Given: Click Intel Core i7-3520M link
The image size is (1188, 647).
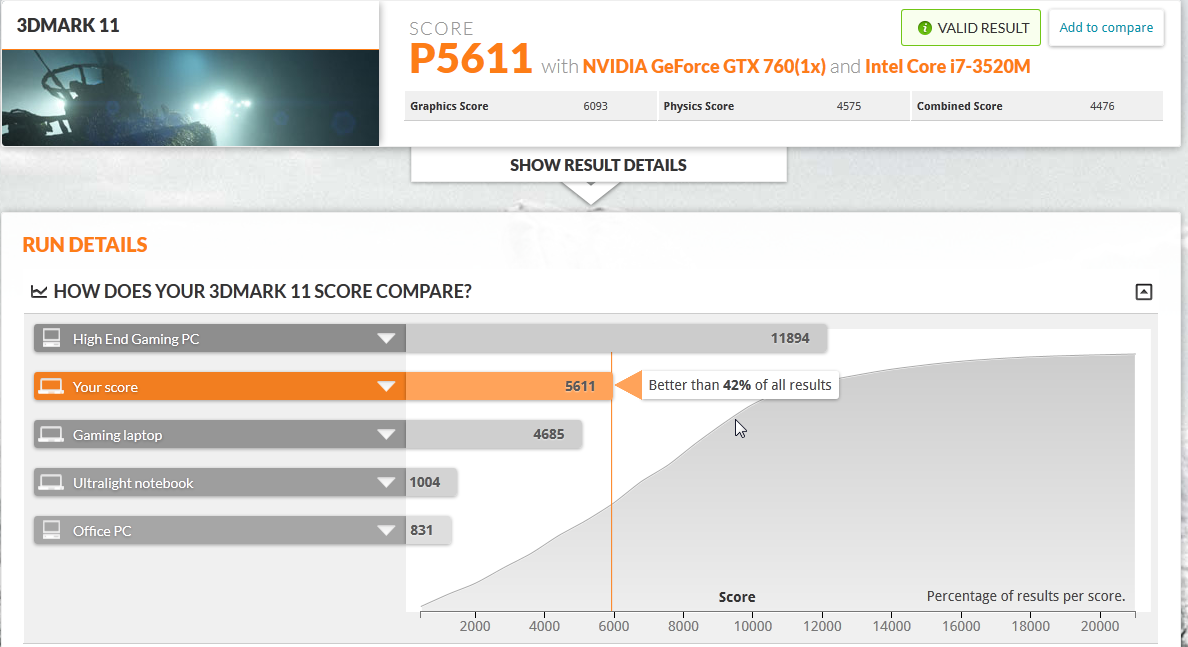Looking at the screenshot, I should coord(948,67).
